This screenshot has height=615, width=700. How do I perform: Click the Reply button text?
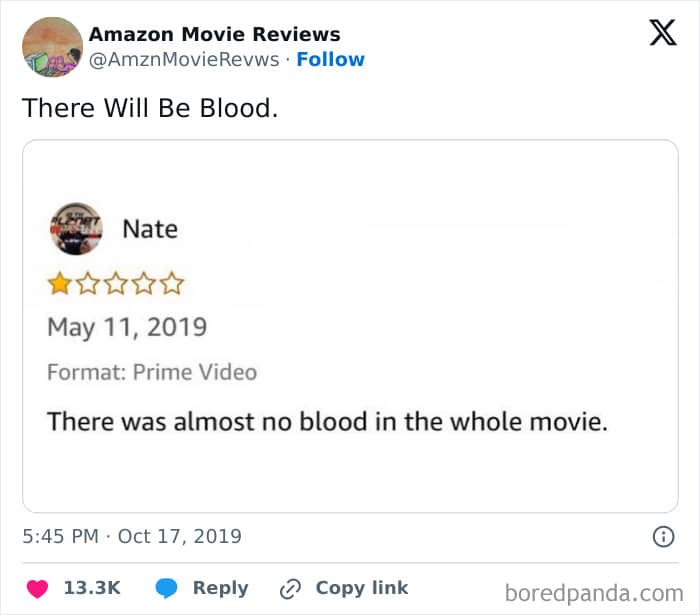click(220, 588)
